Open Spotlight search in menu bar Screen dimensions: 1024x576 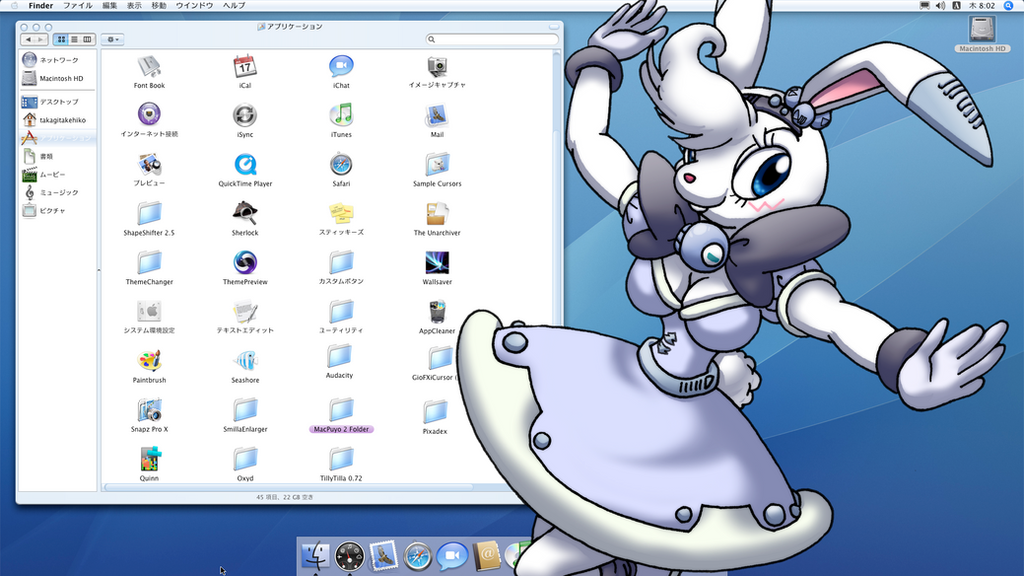tap(1008, 5)
